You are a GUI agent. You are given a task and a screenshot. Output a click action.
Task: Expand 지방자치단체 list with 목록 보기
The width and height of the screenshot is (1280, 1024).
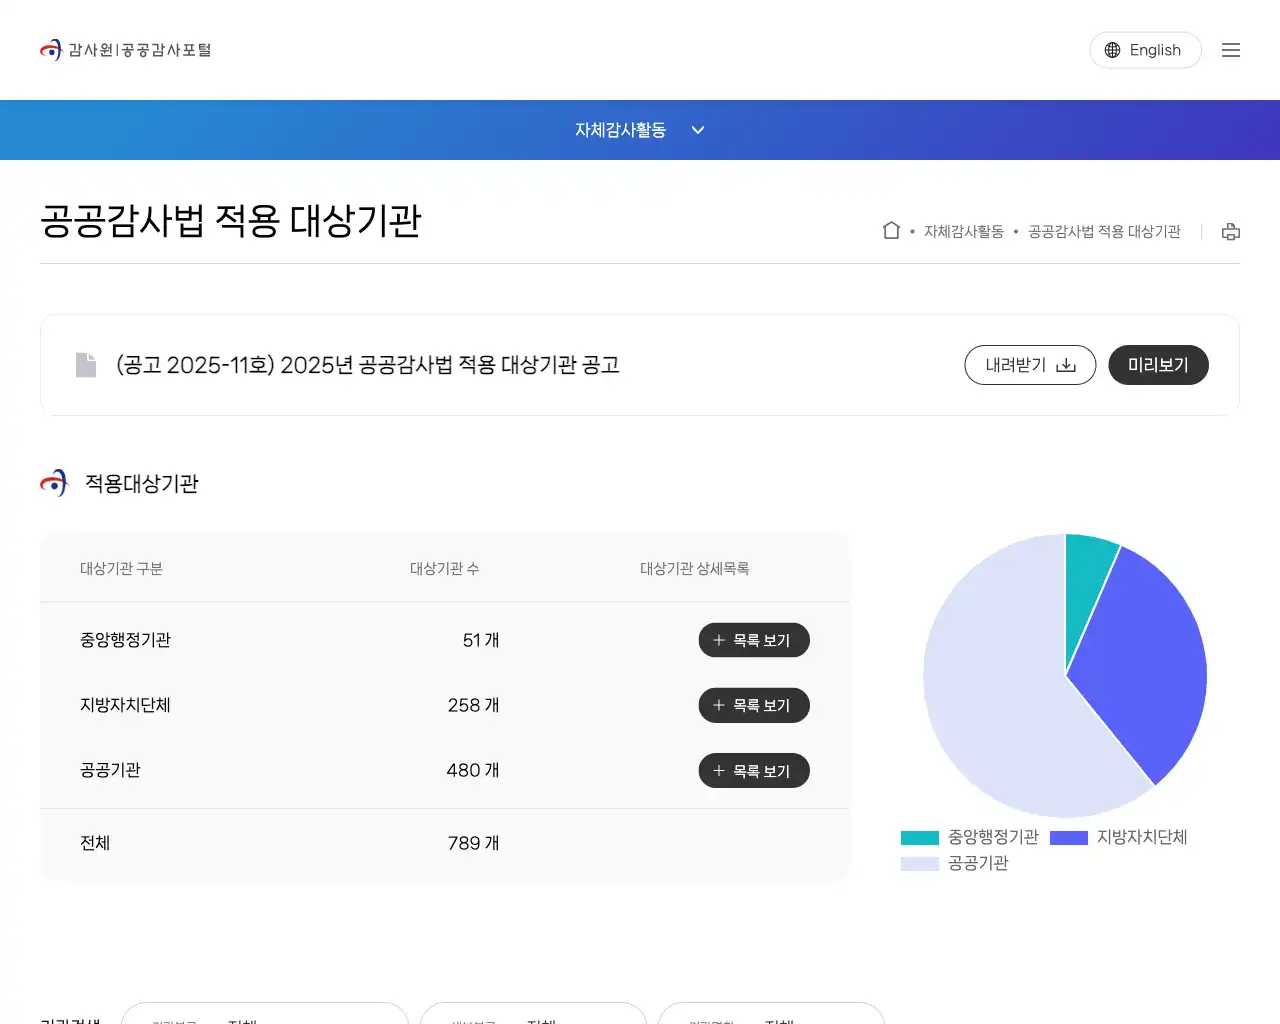[753, 705]
